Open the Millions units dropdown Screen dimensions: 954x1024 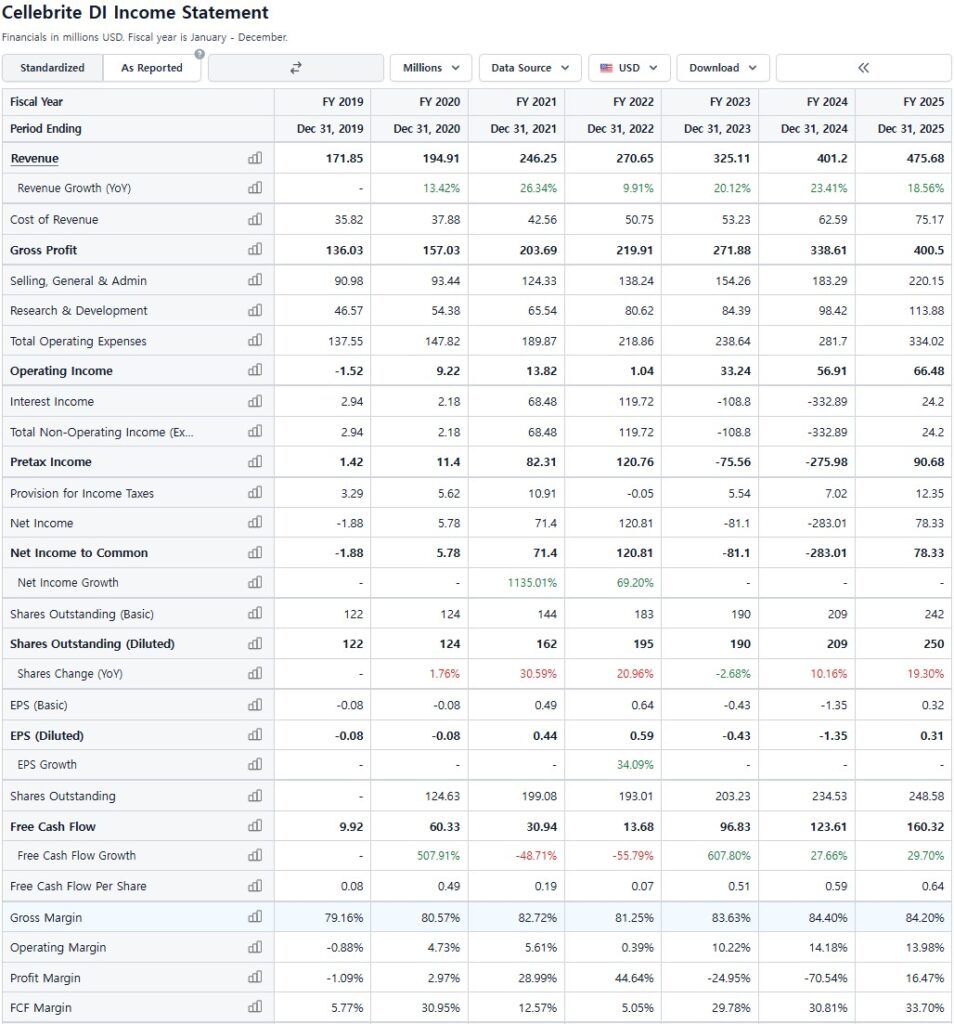tap(430, 68)
